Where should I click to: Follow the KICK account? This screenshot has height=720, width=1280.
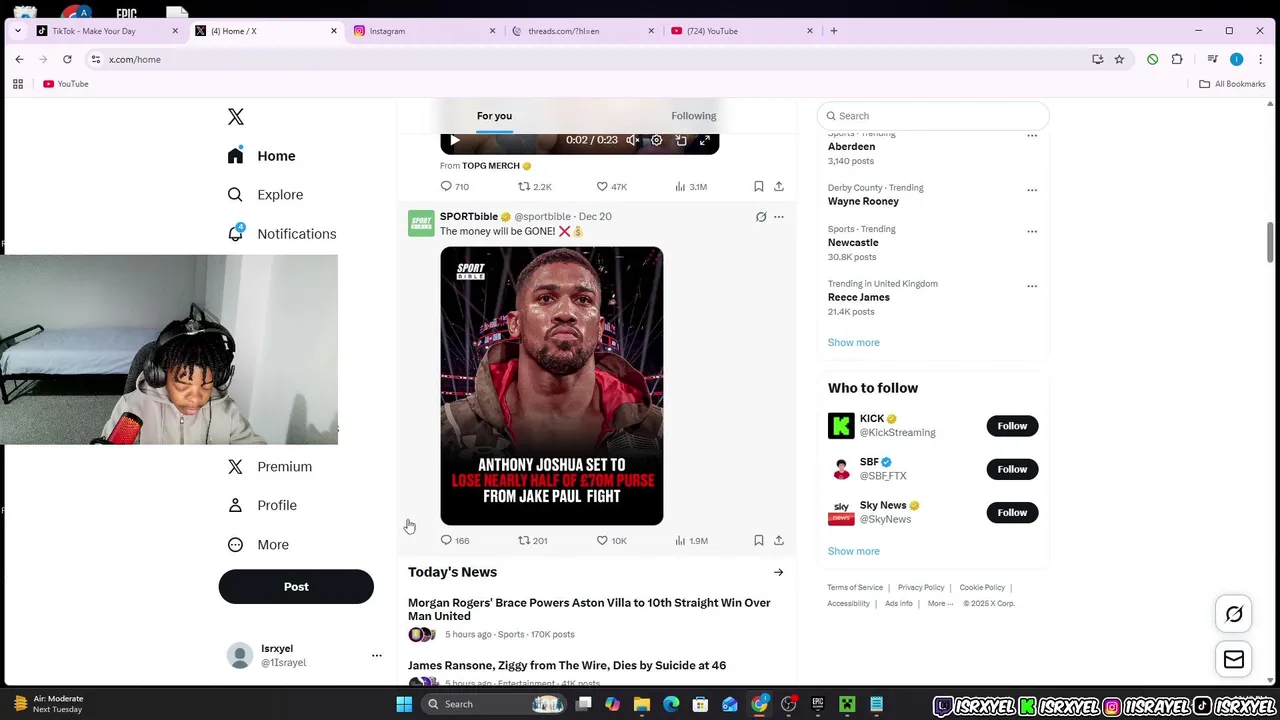[x=1012, y=426]
